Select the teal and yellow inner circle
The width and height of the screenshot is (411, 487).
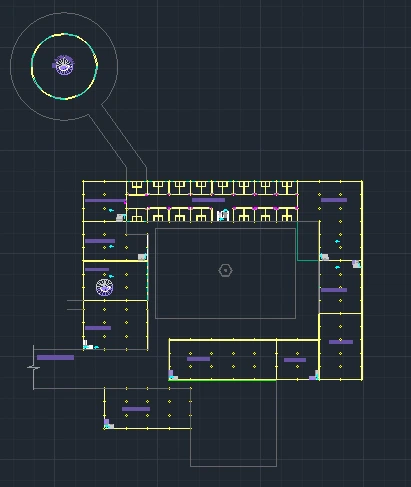pos(64,66)
